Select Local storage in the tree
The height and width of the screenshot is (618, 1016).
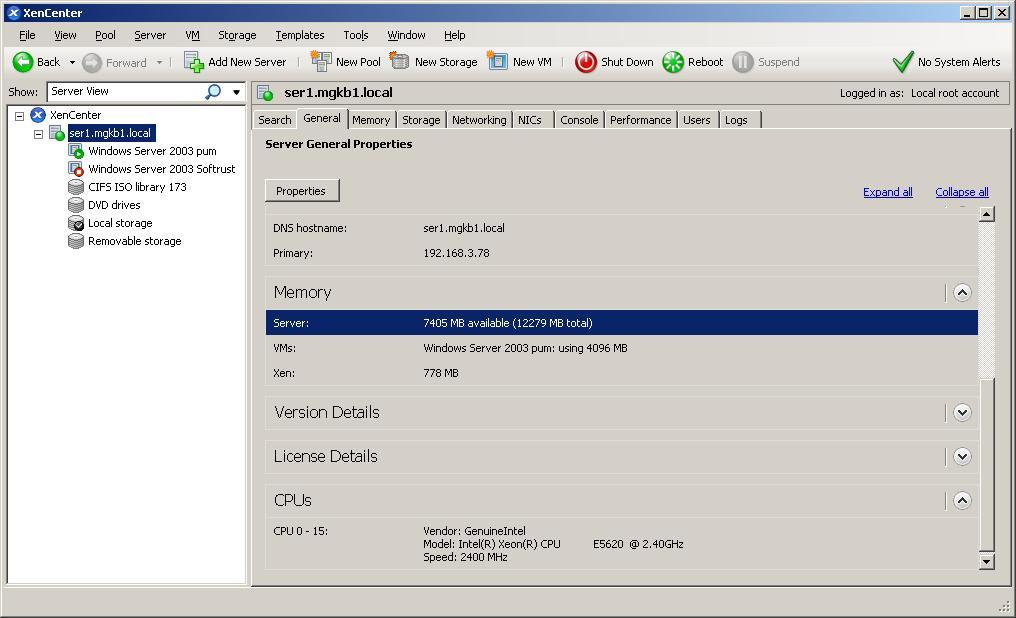120,223
